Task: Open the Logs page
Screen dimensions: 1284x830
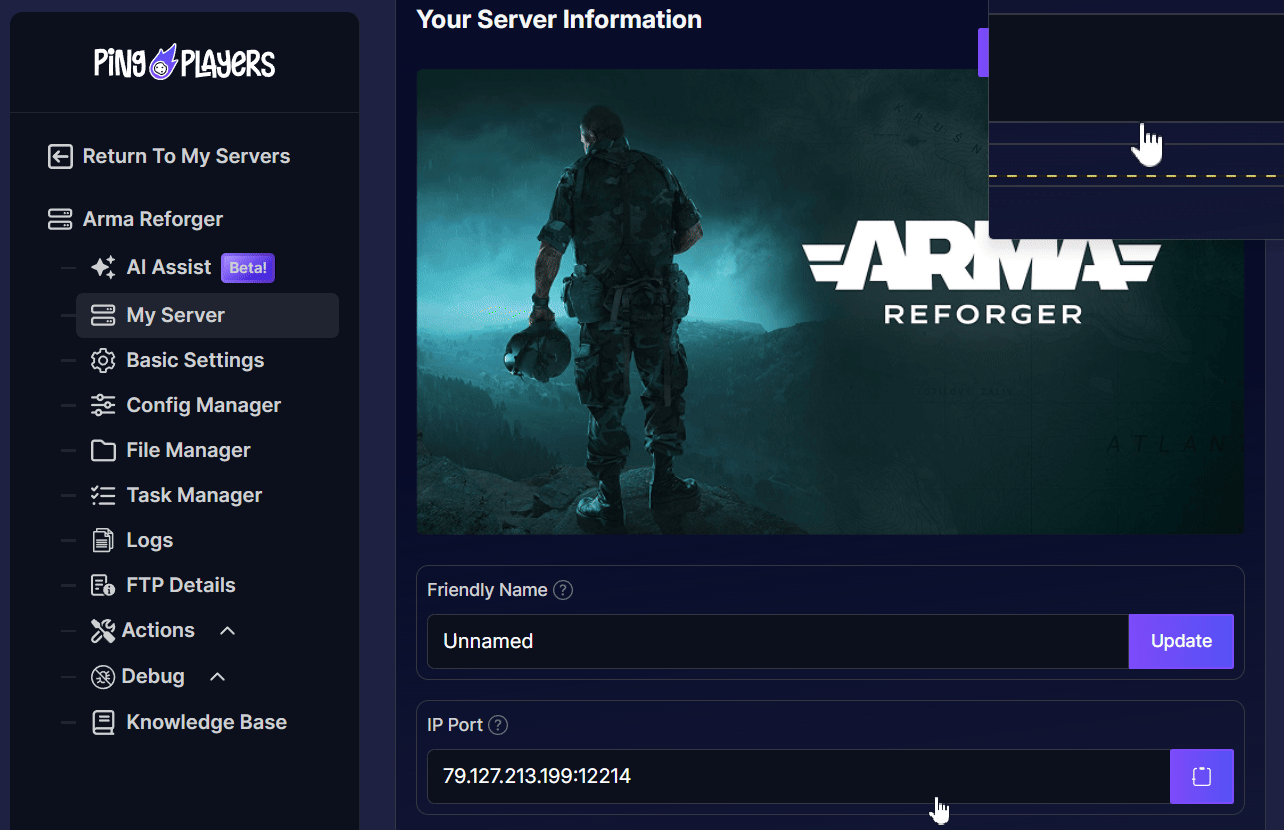Action: tap(150, 541)
